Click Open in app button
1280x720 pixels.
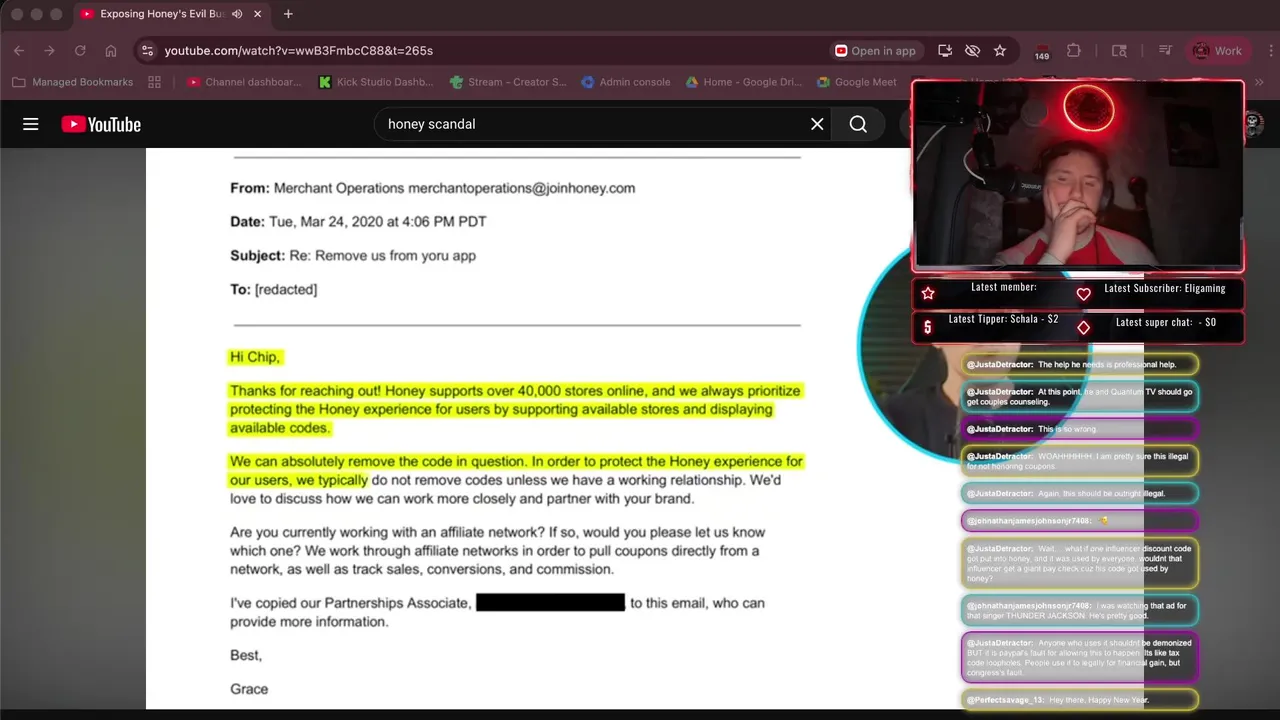(875, 50)
